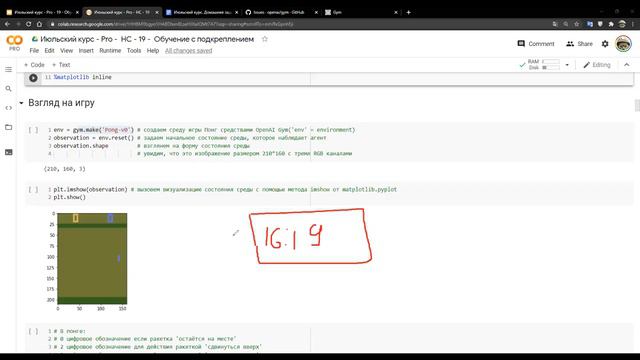
Task: Open the browser profile avatar in toolbar
Action: (622, 24)
